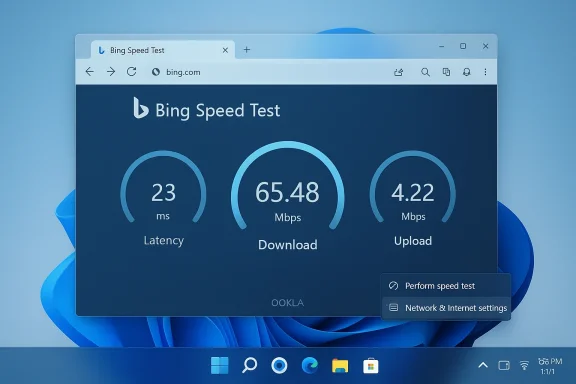
Task: Open taskbar Search magnifier
Action: point(249,365)
